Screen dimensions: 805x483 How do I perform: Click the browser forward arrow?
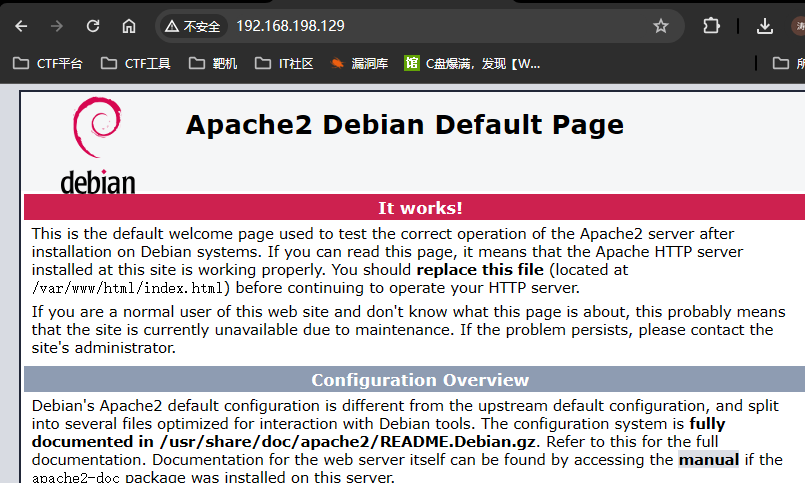(x=57, y=26)
